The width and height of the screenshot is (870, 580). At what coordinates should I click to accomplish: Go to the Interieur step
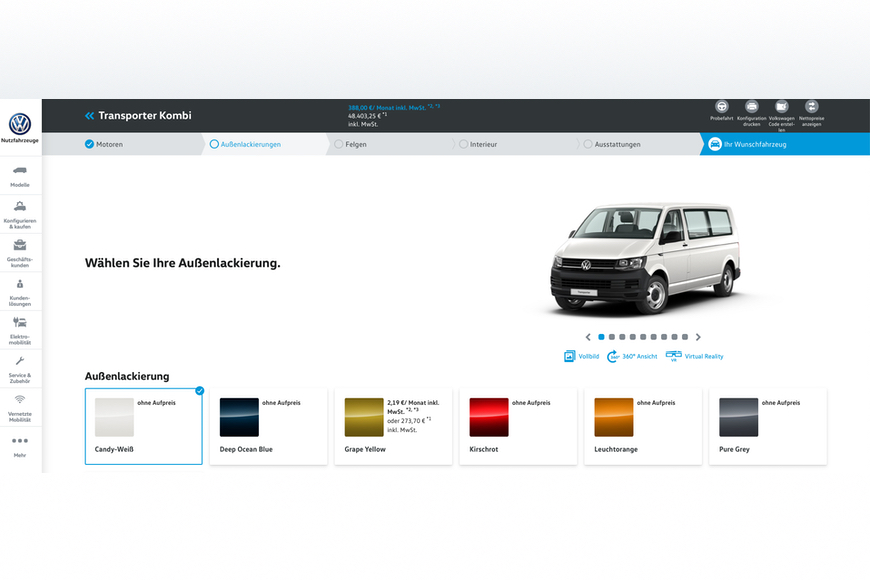(478, 144)
